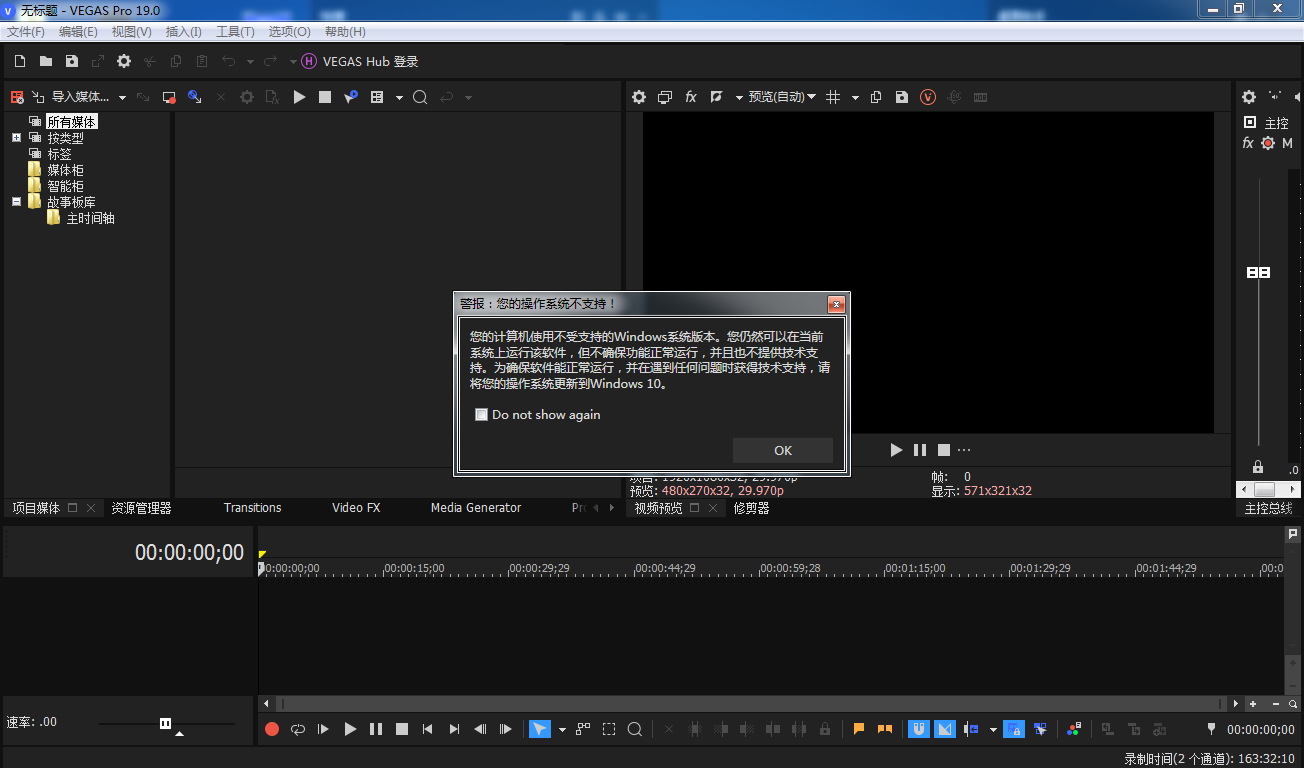Click the red circled V icon in preview toolbar
The height and width of the screenshot is (768, 1304).
coord(928,97)
